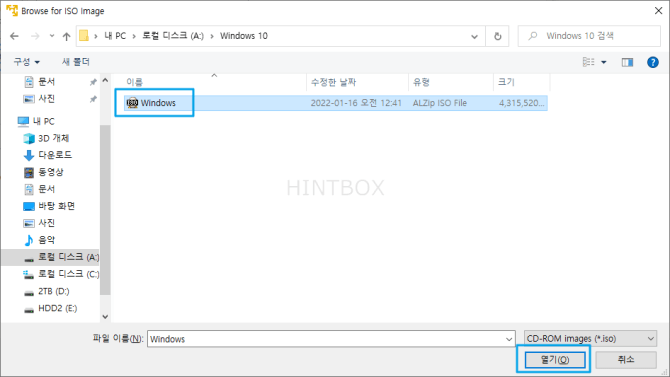Expand the address bar history dropdown

point(474,36)
